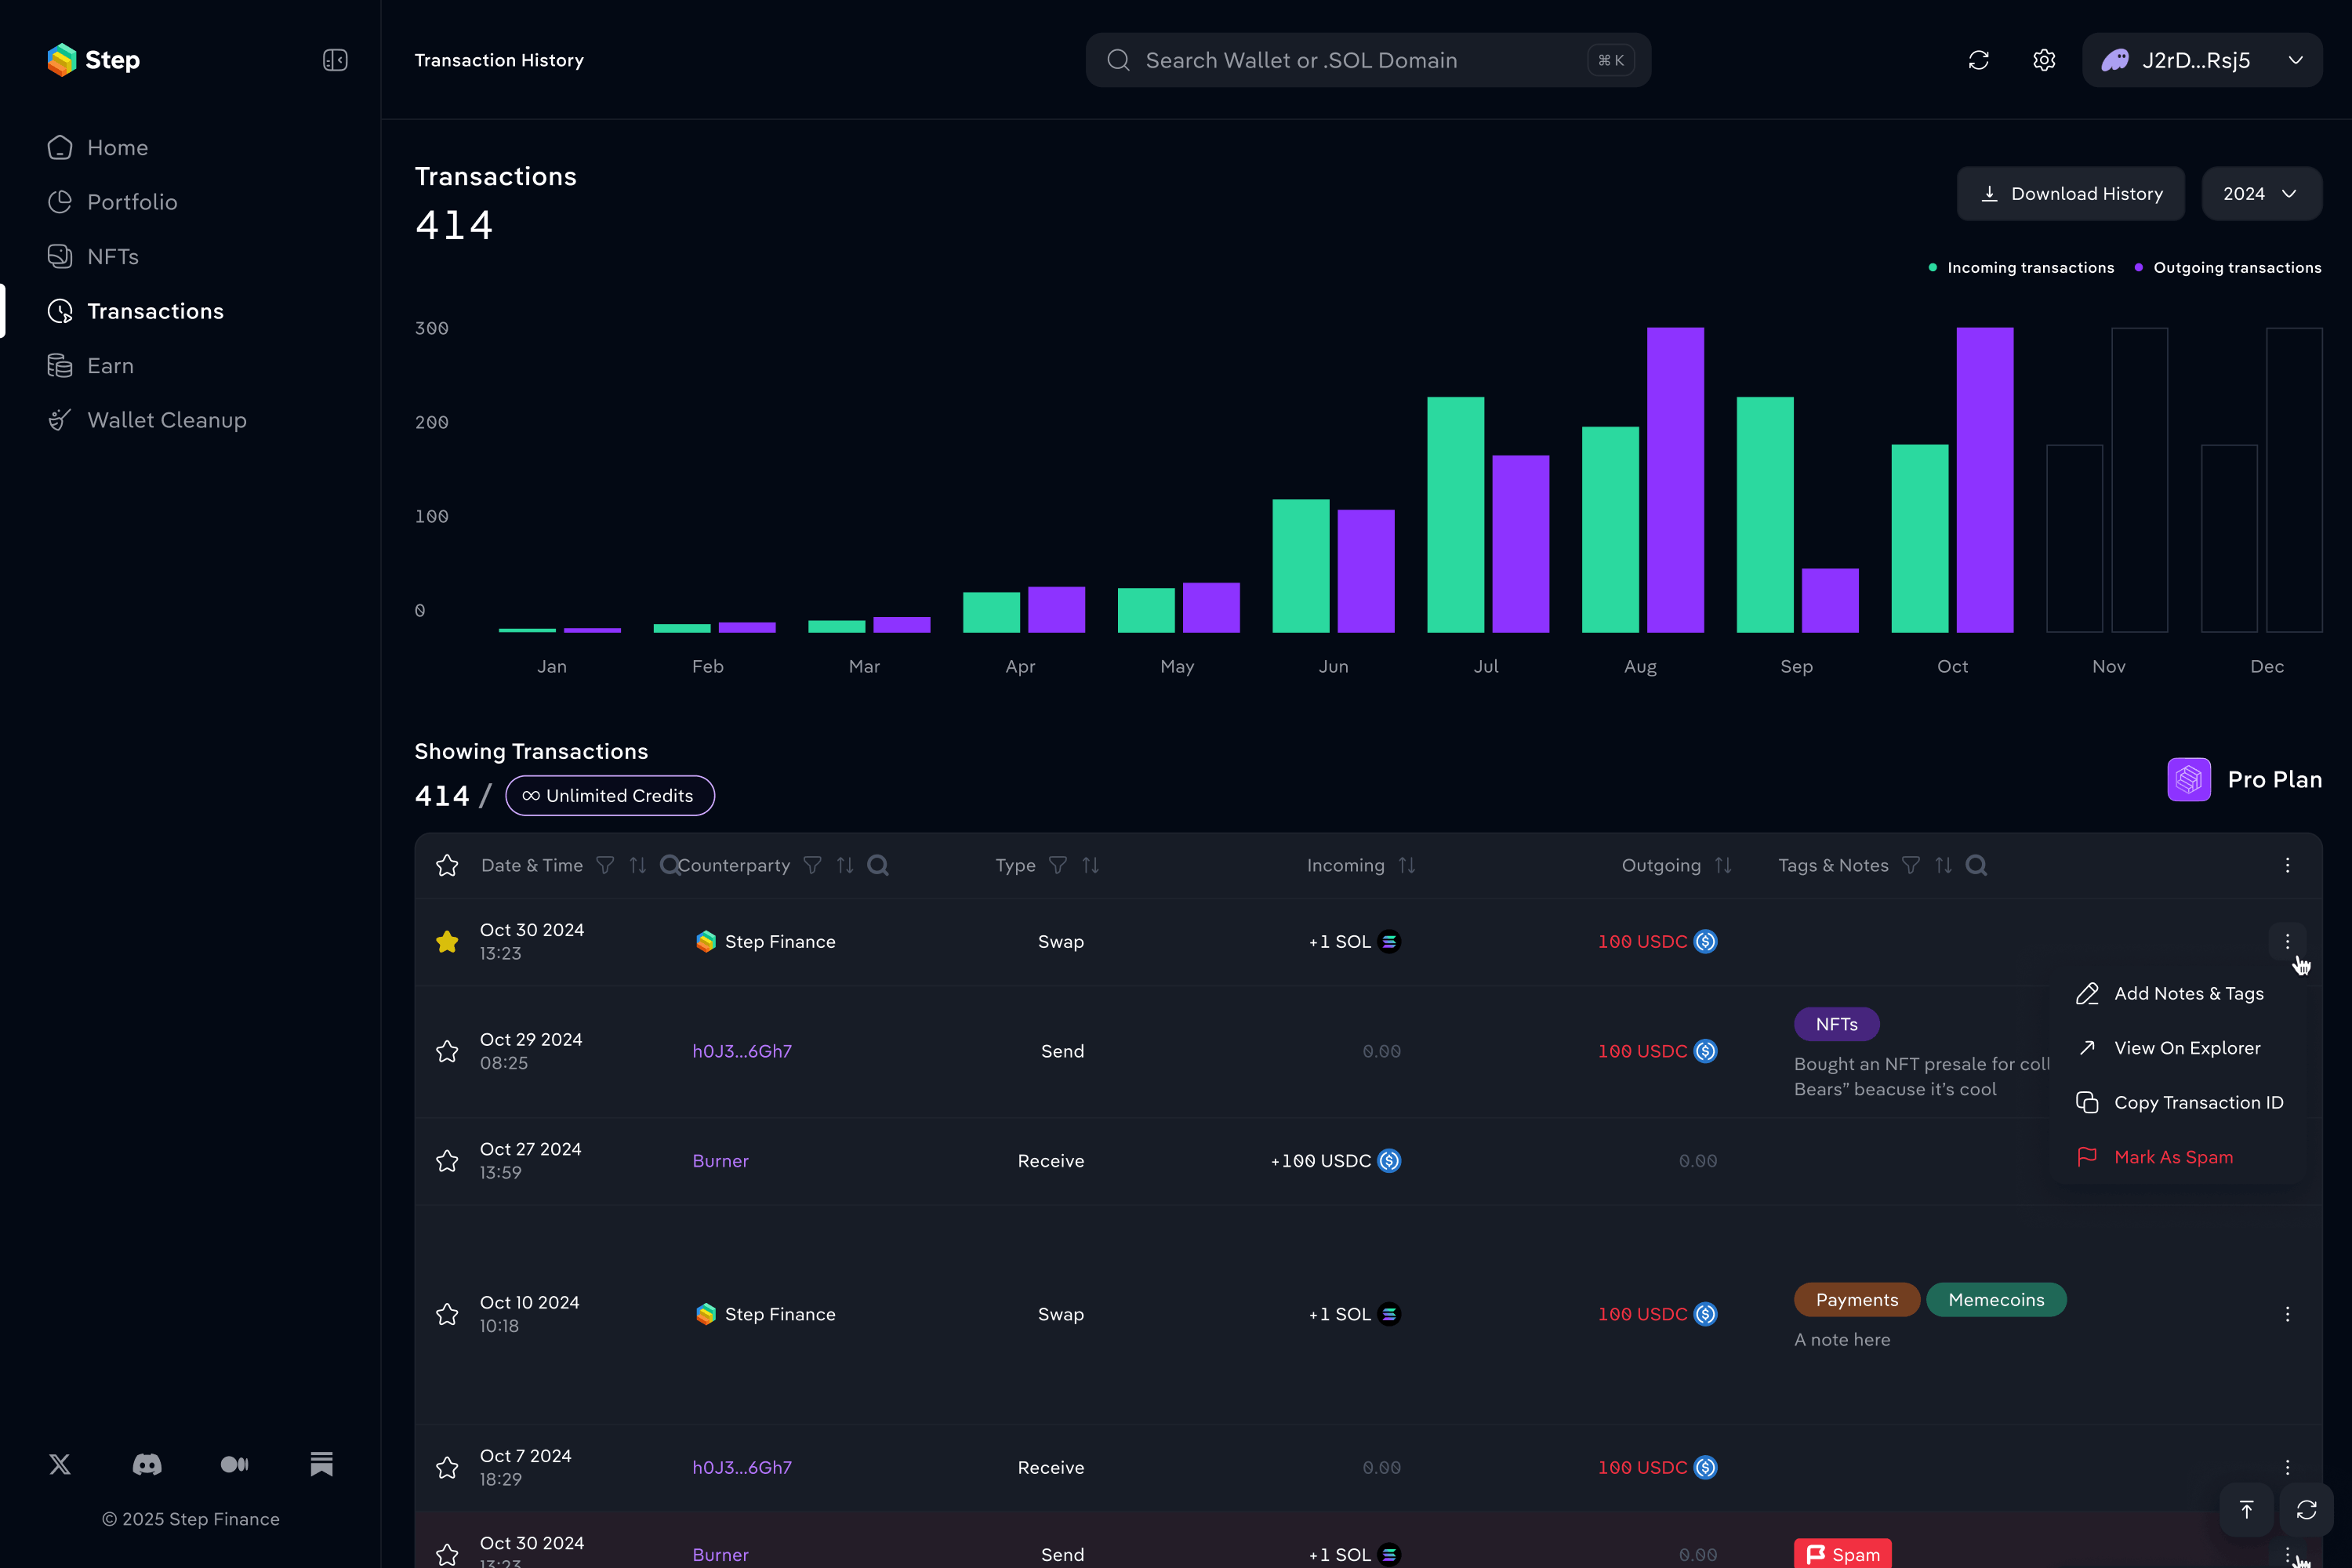
Task: Open settings gear icon
Action: coord(2044,60)
